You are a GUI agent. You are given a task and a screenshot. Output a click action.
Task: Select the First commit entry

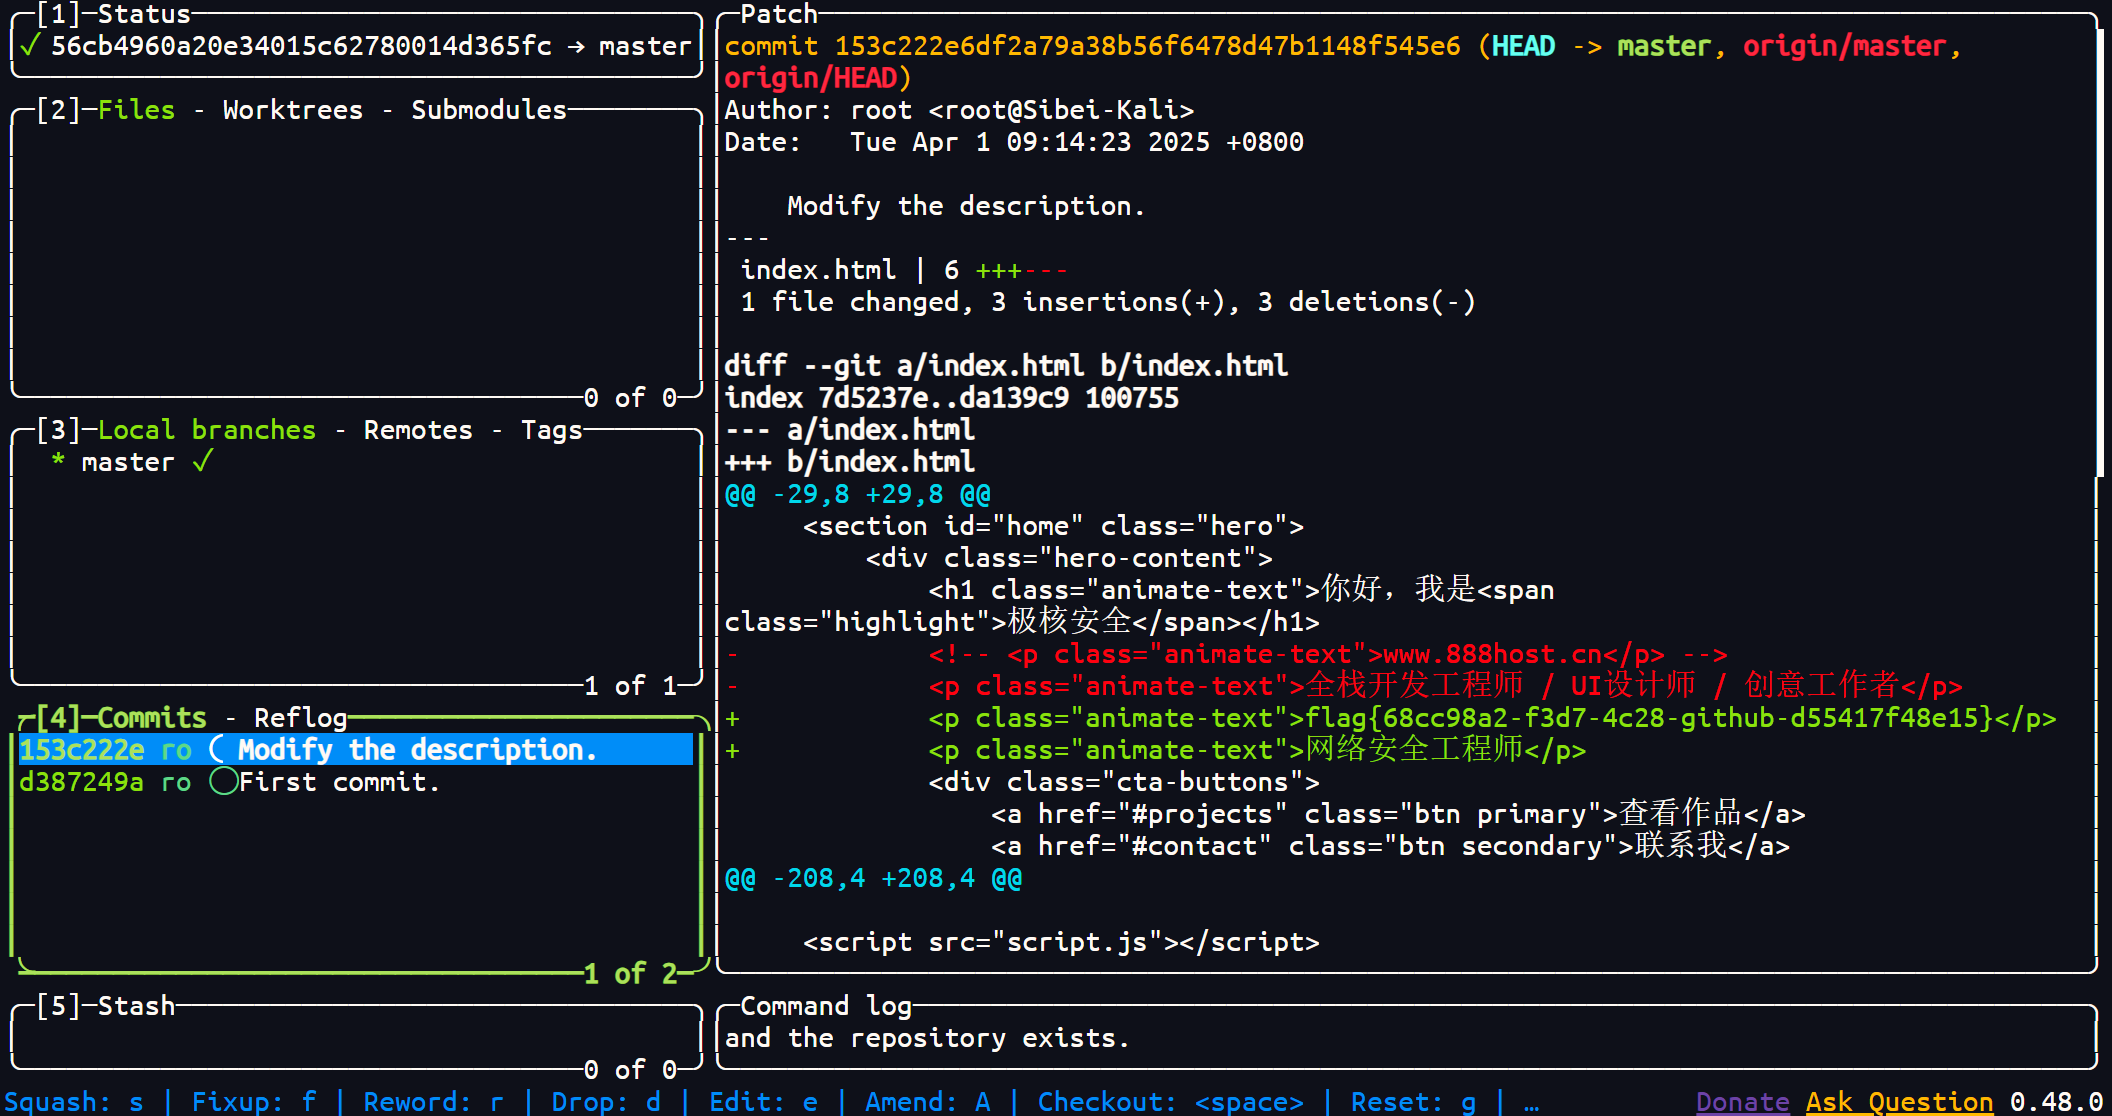(x=338, y=782)
